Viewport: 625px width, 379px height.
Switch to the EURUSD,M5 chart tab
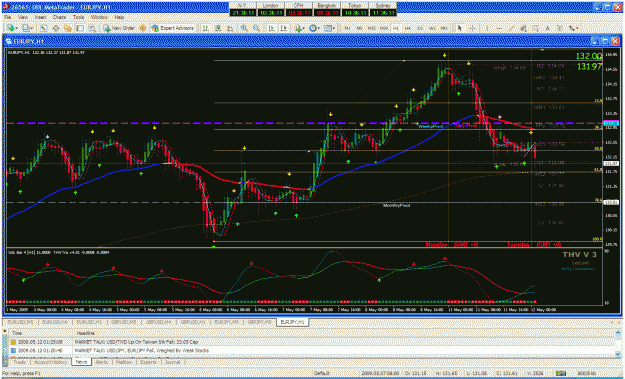click(x=21, y=322)
